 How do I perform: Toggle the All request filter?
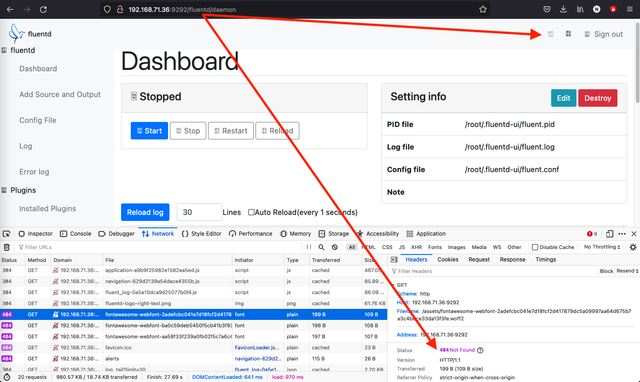click(351, 247)
